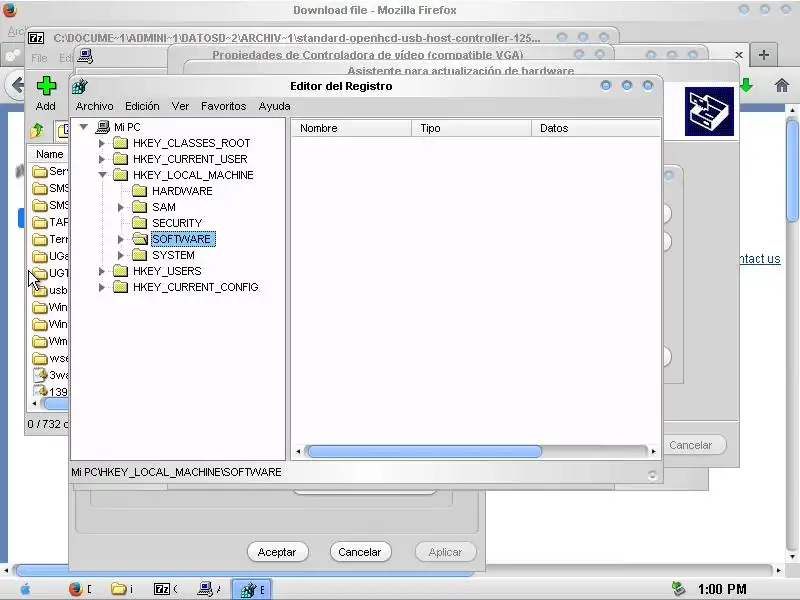Viewport: 800px width, 600px height.
Task: Click the SECURITY key folder icon
Action: click(x=139, y=223)
